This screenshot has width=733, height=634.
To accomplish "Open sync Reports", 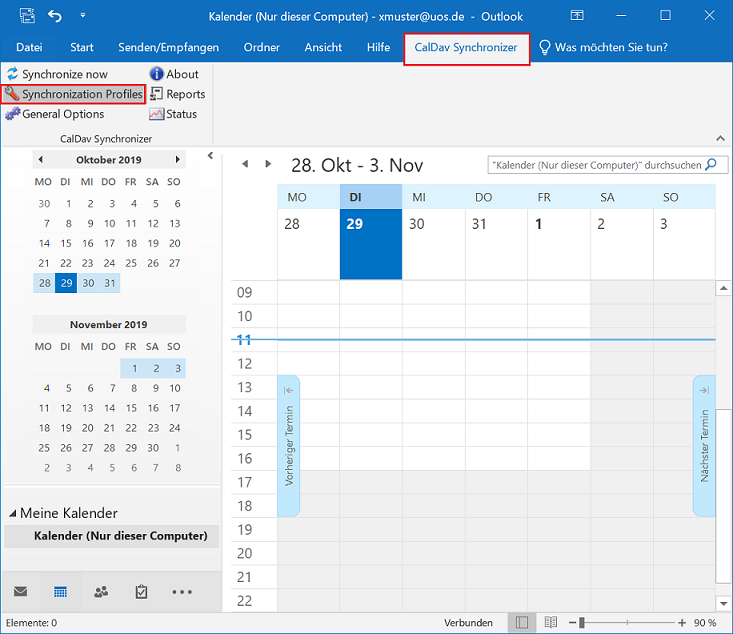I will [x=177, y=94].
